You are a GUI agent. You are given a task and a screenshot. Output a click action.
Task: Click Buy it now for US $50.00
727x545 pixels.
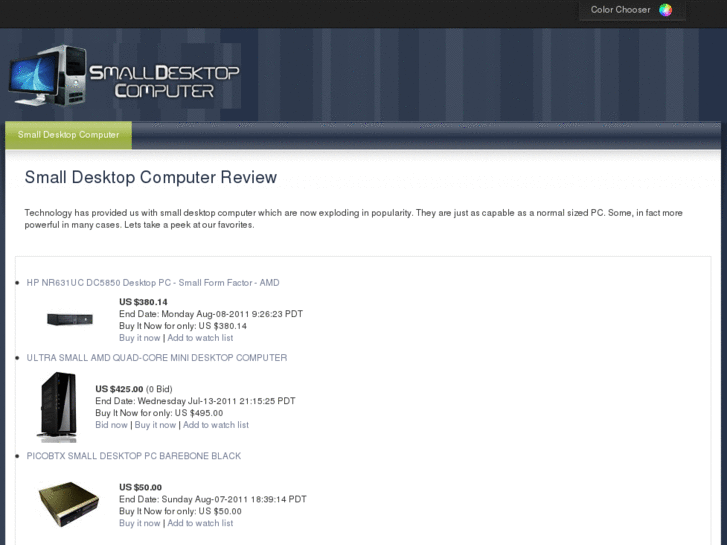(140, 523)
